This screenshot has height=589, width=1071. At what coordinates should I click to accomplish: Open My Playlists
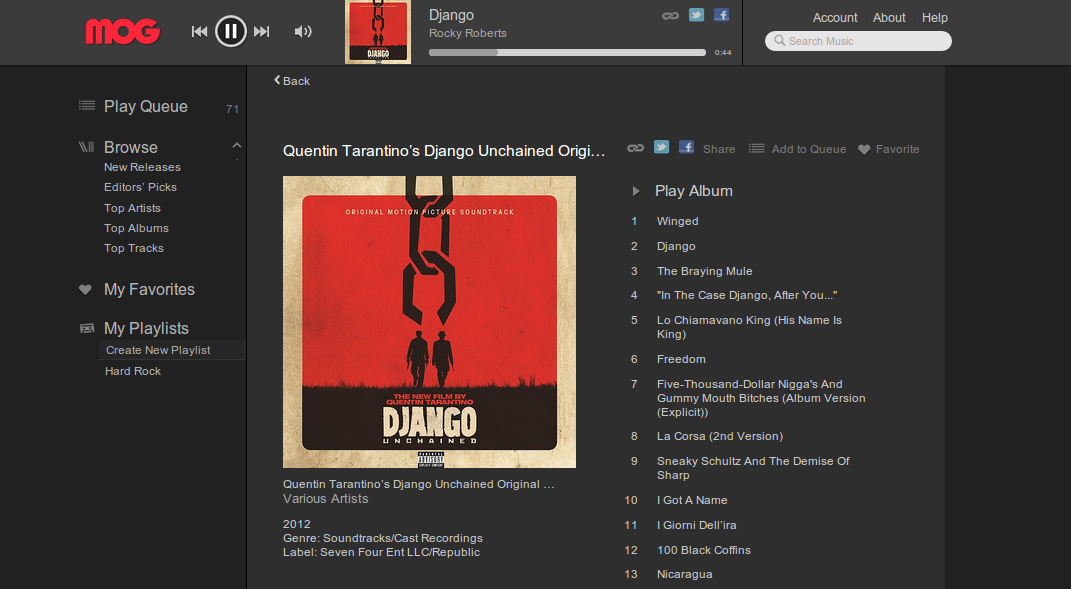point(146,329)
